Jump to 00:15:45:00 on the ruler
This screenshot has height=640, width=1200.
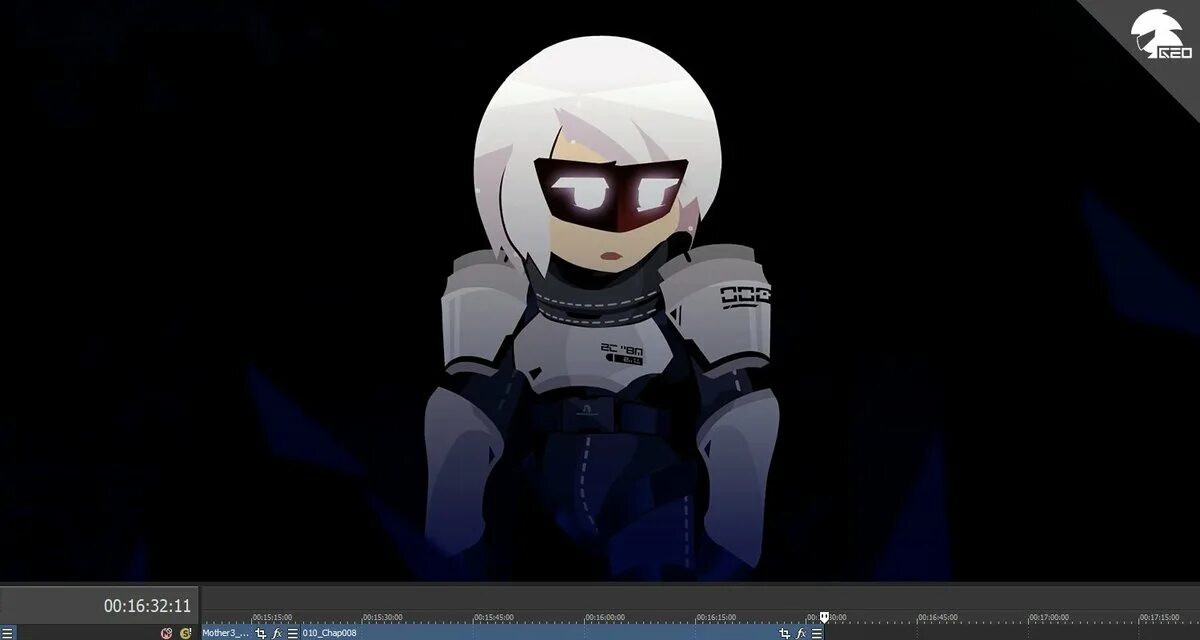coord(494,617)
